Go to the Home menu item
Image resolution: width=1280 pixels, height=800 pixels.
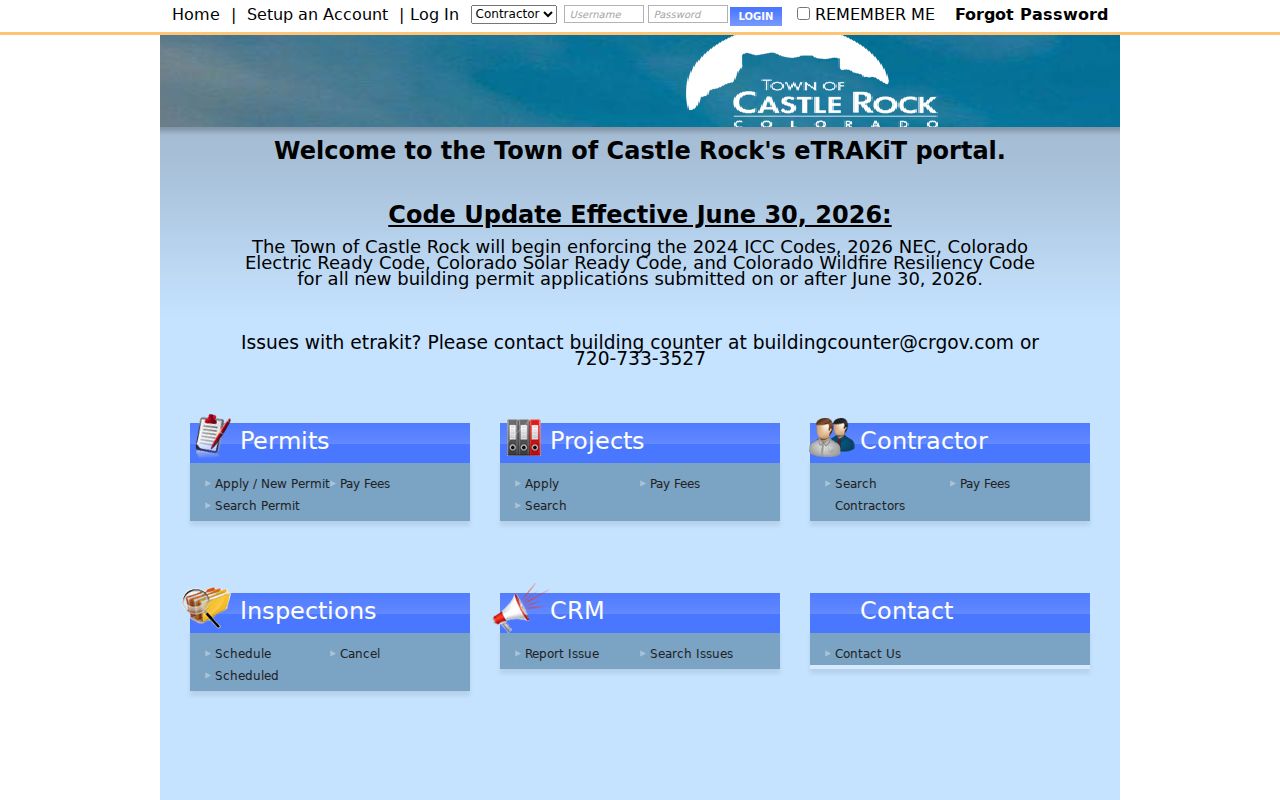pyautogui.click(x=196, y=14)
